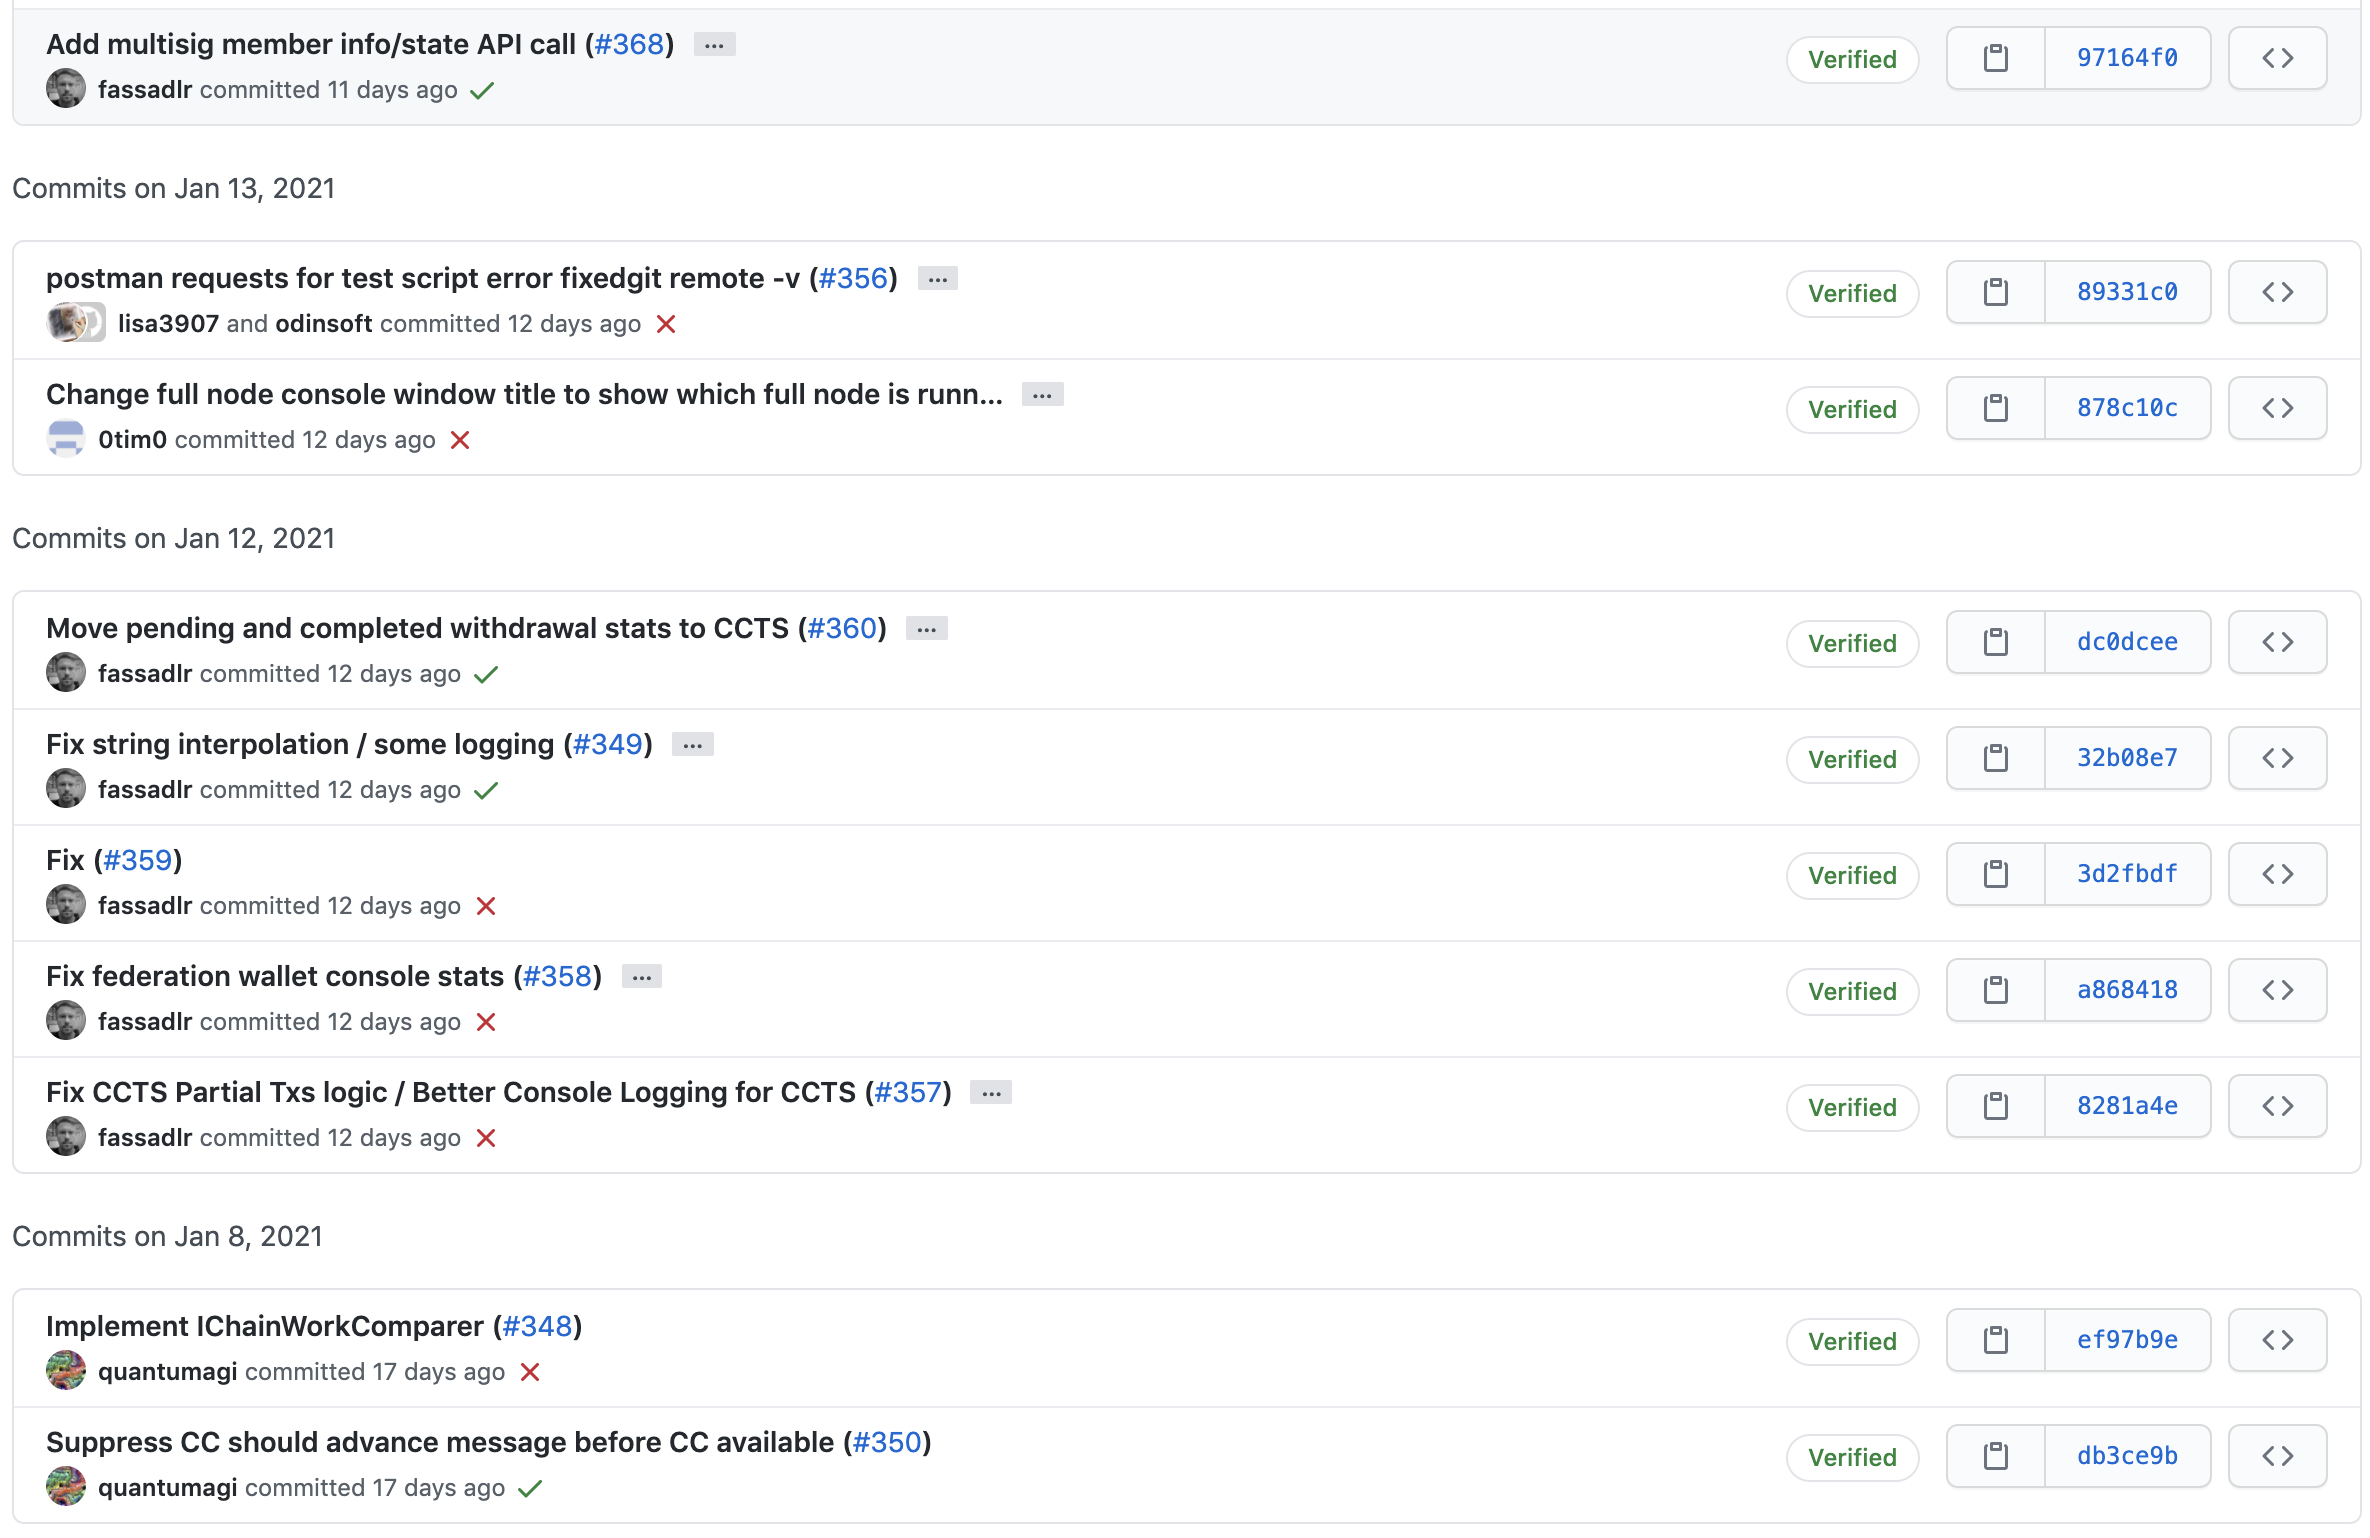Viewport: 2370px width, 1538px height.
Task: View passed checks for commit #360
Action: (x=486, y=674)
